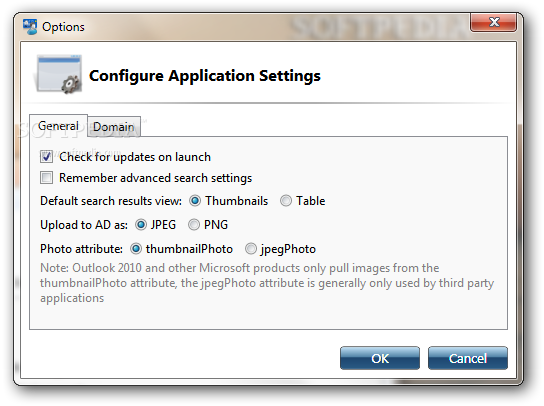Image resolution: width=544 pixels, height=406 pixels.
Task: Click the Photo attribute label
Action: click(81, 249)
